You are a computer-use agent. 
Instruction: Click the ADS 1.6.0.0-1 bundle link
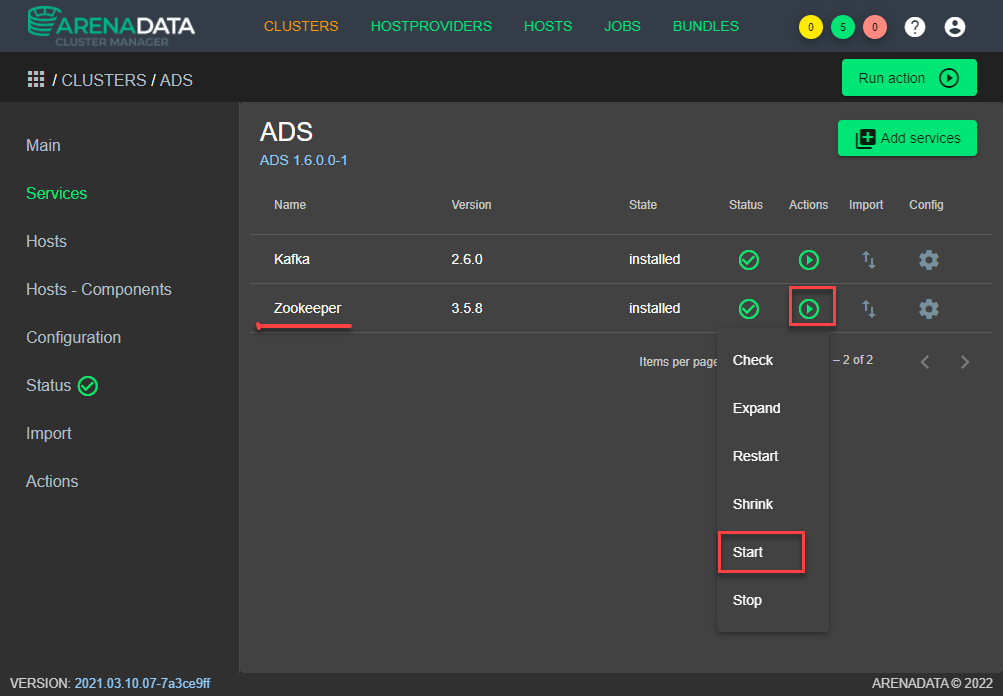click(x=304, y=160)
